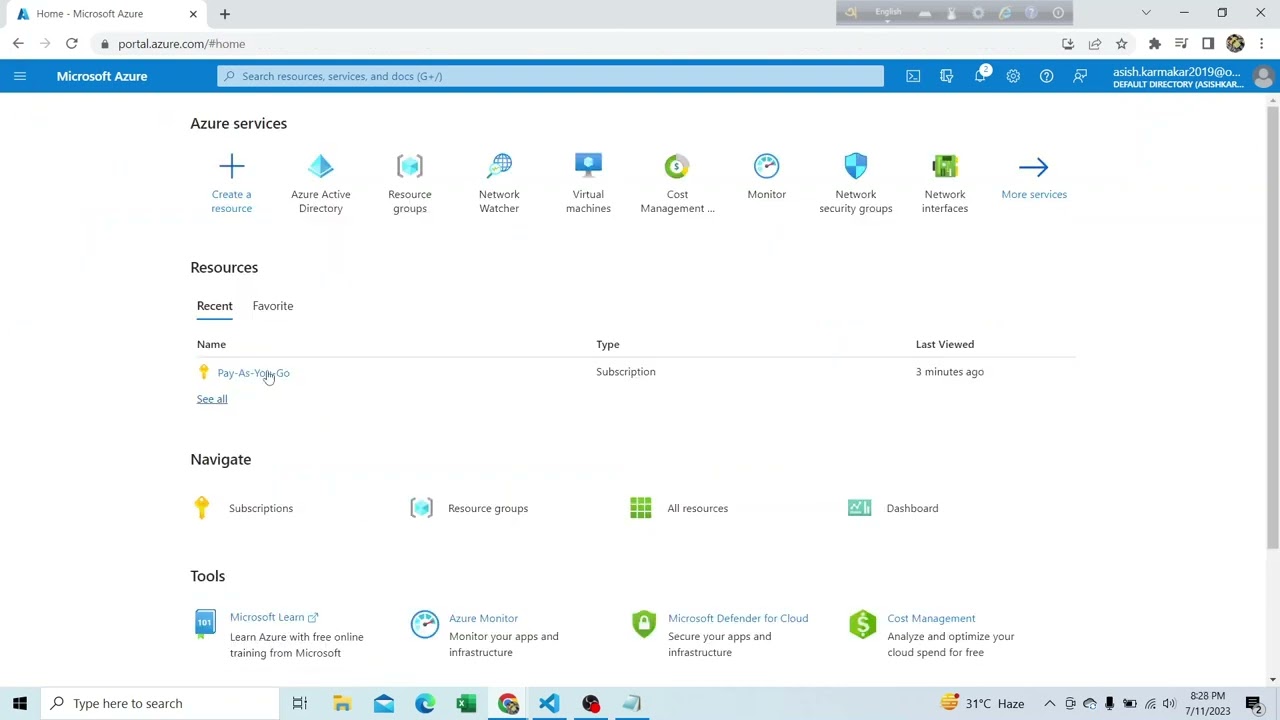Open the Pay-As-You-Go subscription link

253,373
